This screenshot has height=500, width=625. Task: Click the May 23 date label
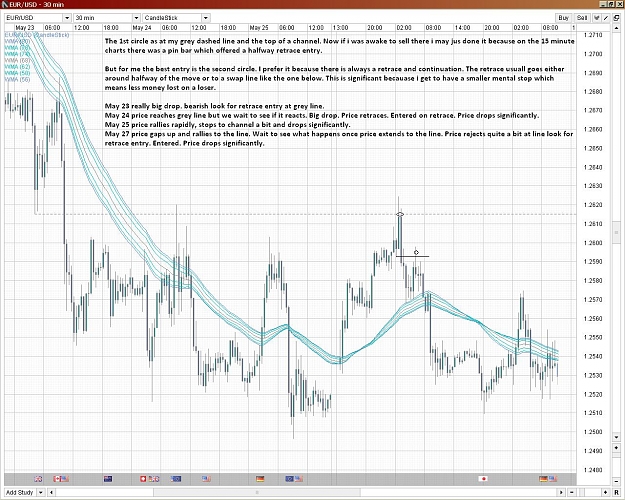click(x=25, y=28)
